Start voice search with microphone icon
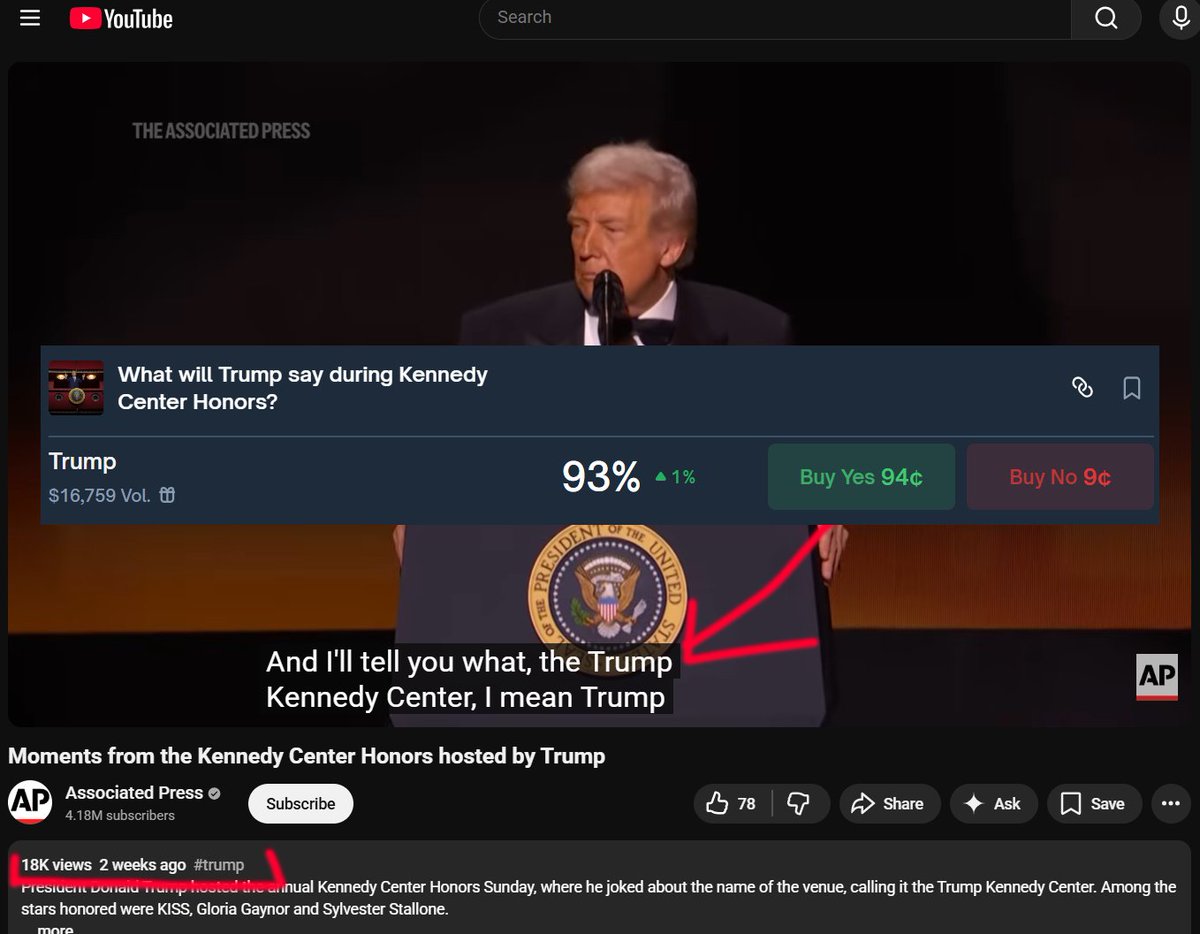The height and width of the screenshot is (934, 1200). coord(1180,18)
